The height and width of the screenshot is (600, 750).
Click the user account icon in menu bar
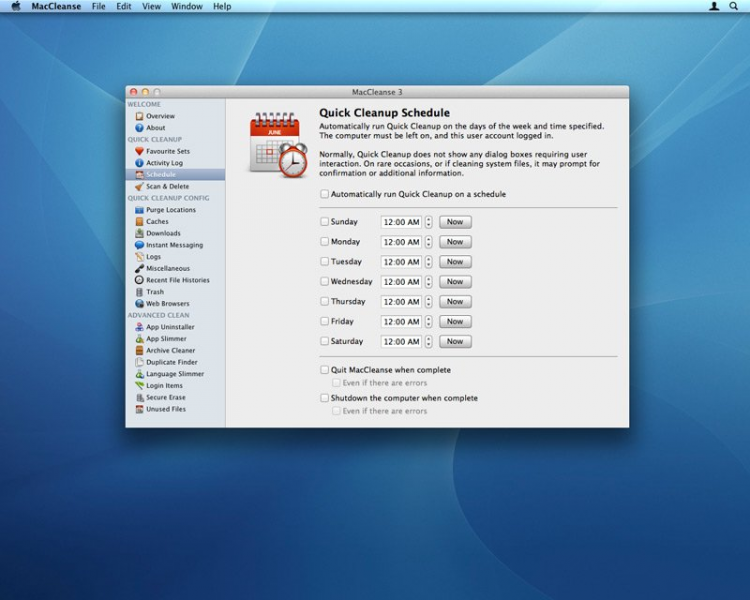tap(714, 6)
